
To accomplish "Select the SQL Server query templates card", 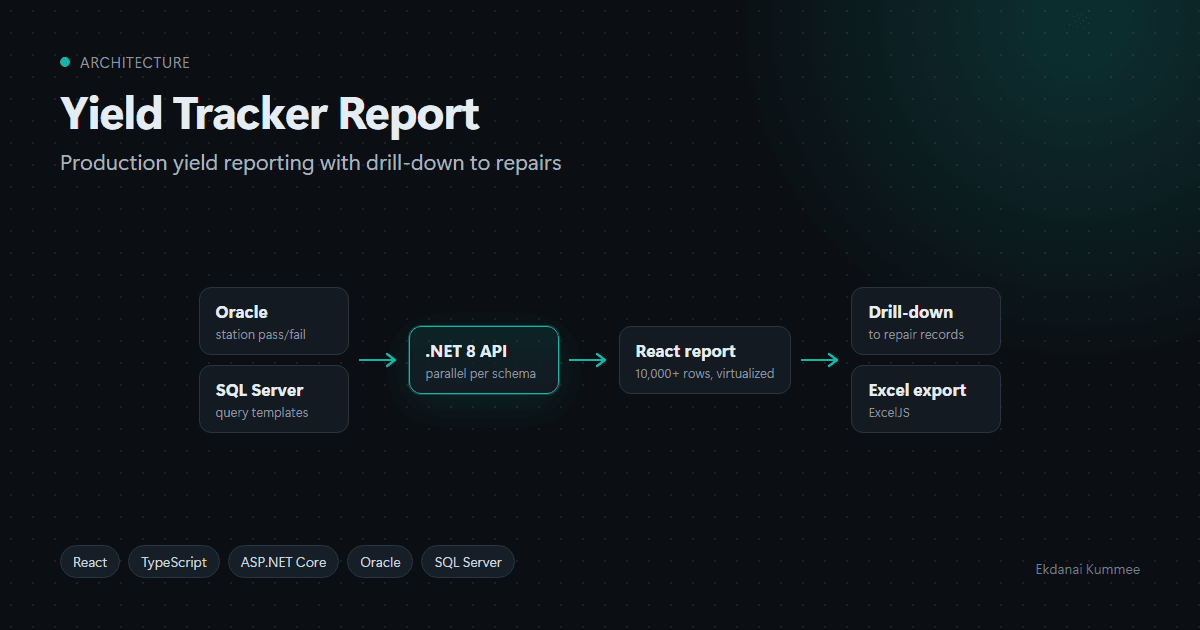I will click(x=274, y=399).
